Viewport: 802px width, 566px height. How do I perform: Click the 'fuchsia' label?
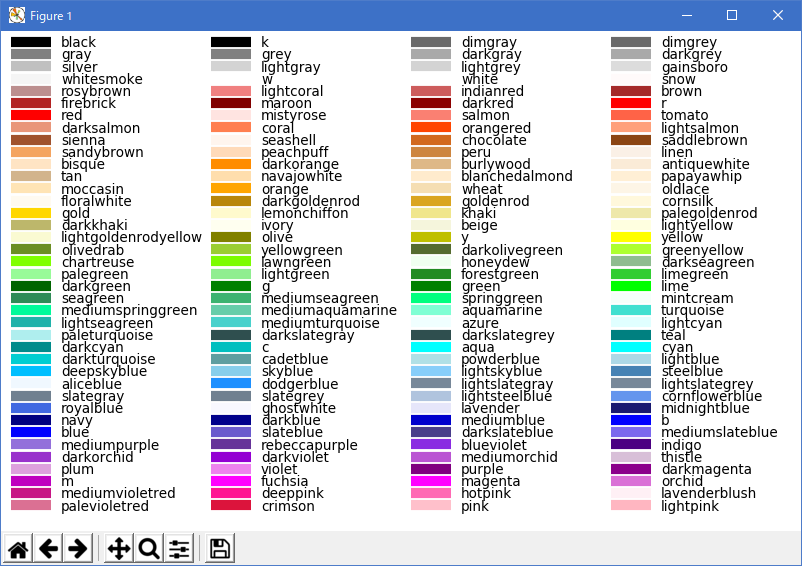[x=284, y=482]
